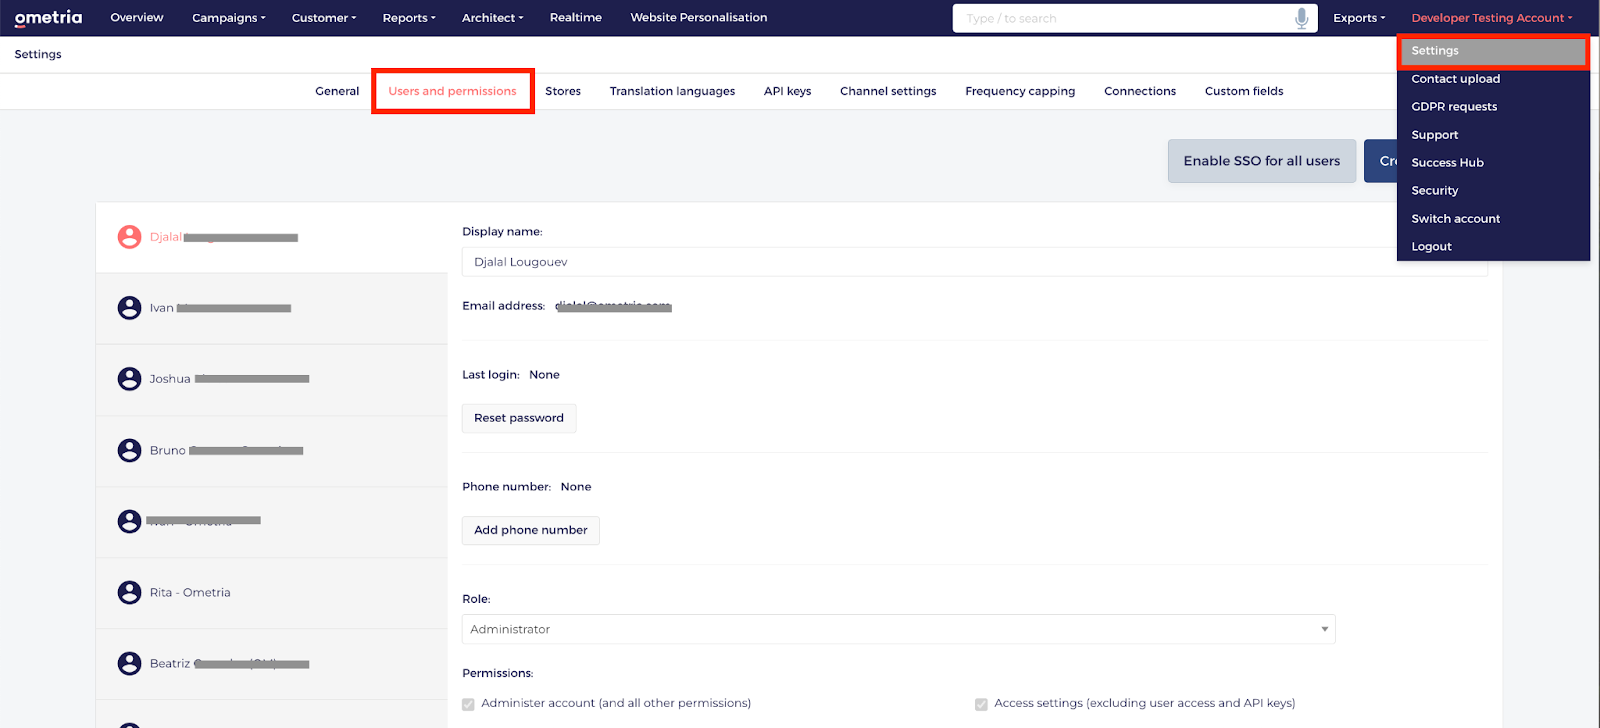Viewport: 1600px width, 728px height.
Task: Select Bruno's user avatar icon
Action: (129, 450)
